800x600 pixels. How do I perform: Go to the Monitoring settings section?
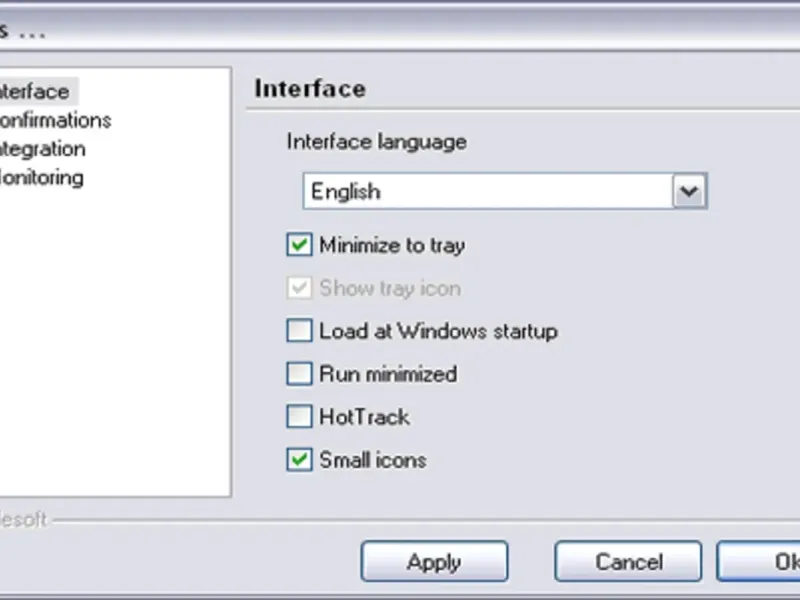(x=42, y=179)
